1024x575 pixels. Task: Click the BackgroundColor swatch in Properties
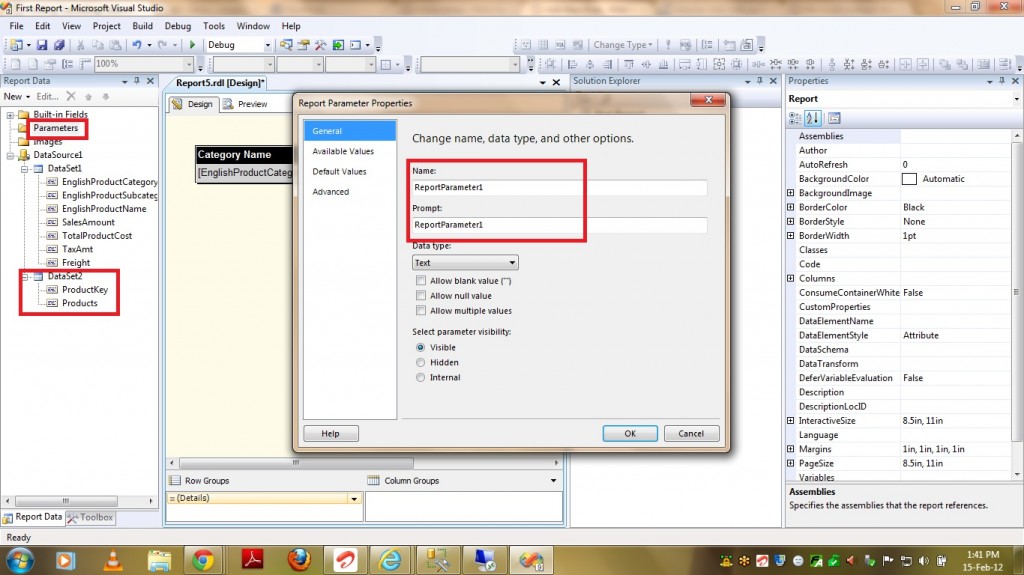pos(909,179)
